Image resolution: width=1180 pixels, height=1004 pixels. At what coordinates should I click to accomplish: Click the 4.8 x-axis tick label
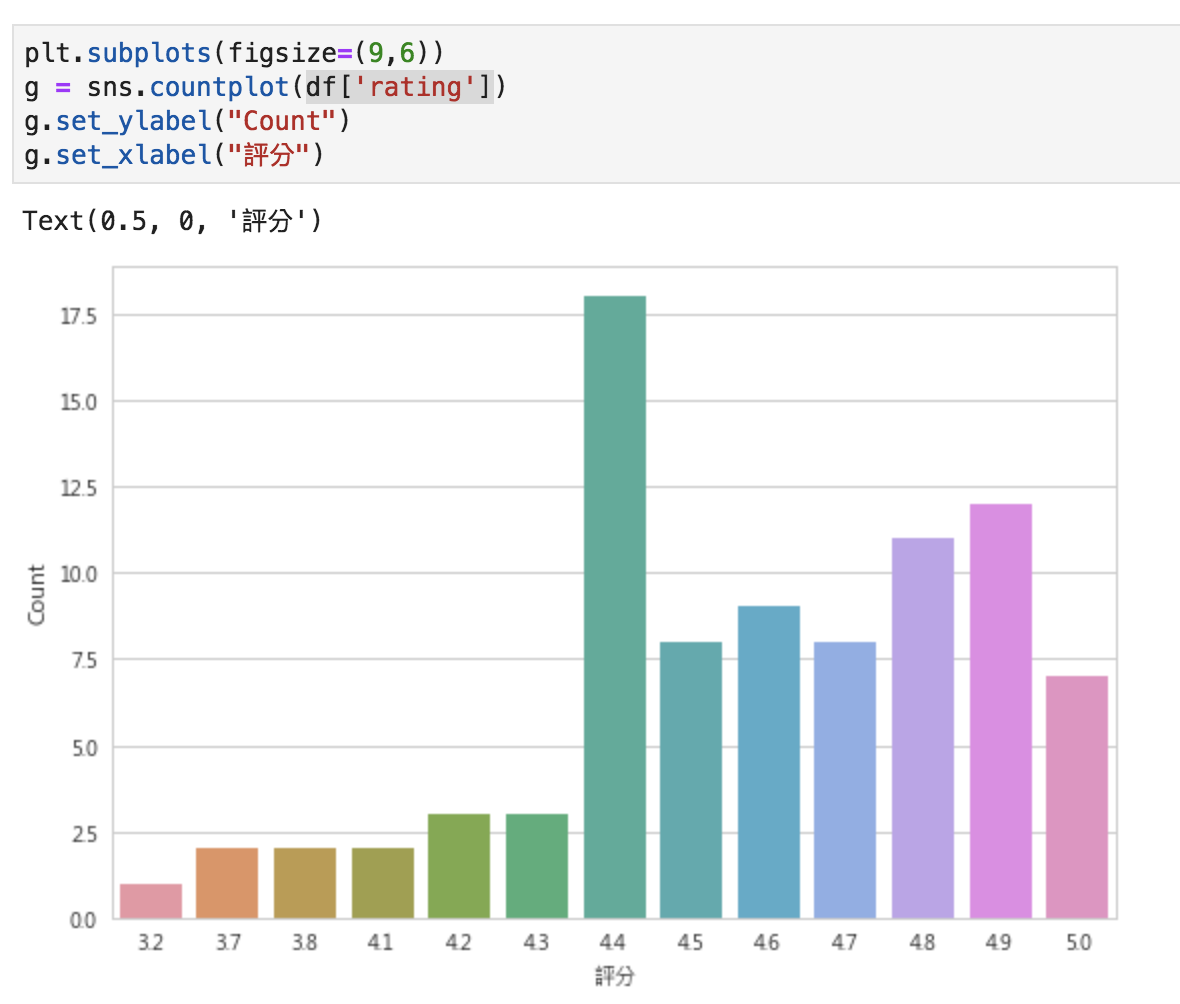coord(922,942)
